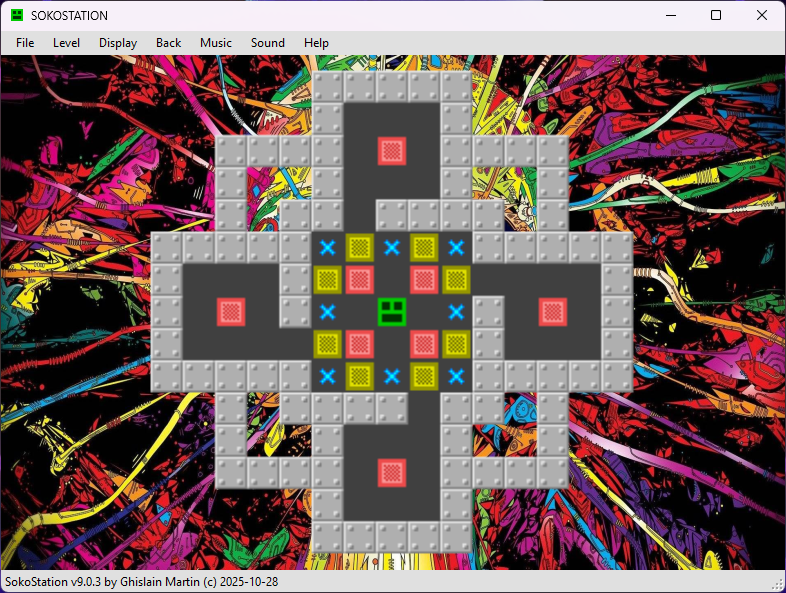Screen dimensions: 786x593
Task: Click yellow crate directly above the bottom-right X
Action: pos(456,344)
